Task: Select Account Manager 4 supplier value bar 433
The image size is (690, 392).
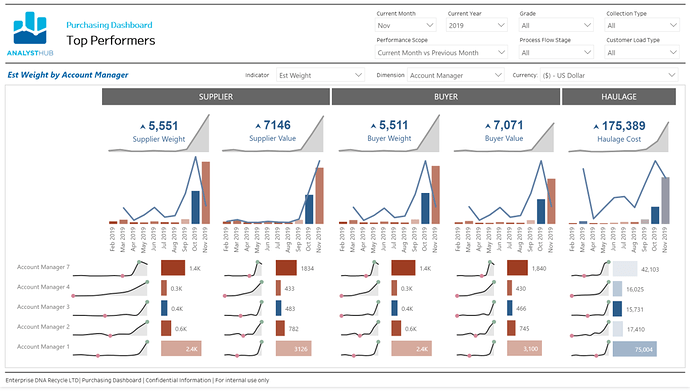Action: point(278,288)
